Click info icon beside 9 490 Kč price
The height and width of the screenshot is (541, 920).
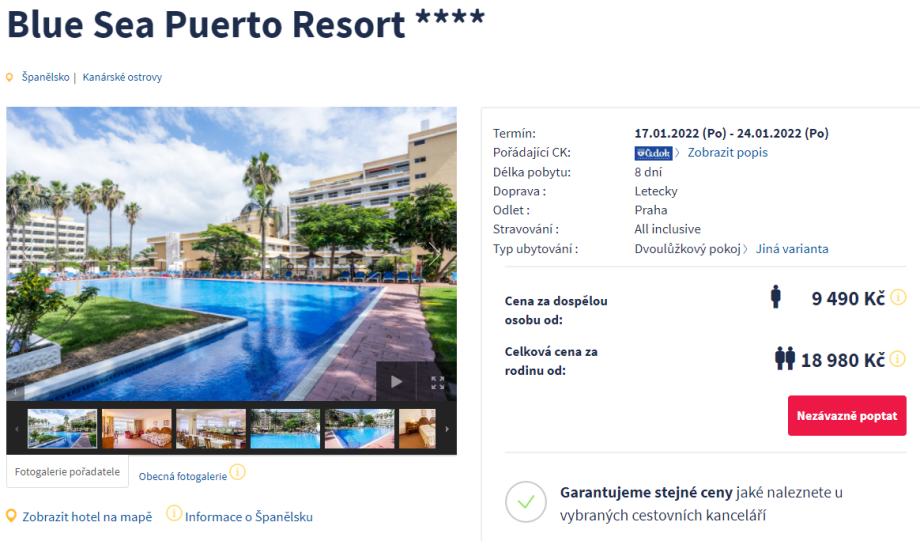[898, 297]
